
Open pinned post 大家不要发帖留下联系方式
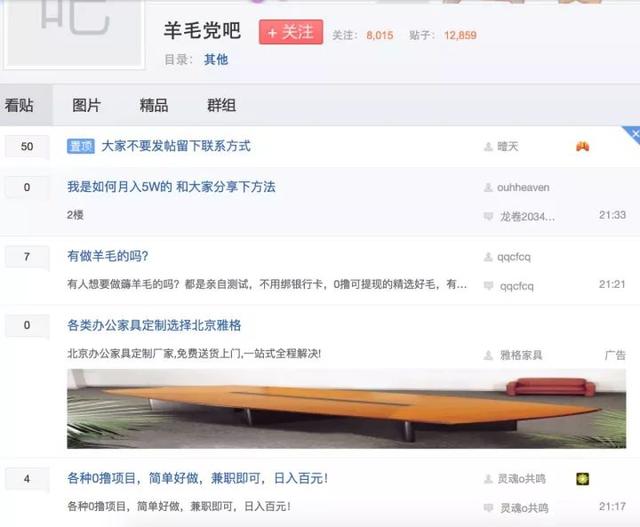[x=176, y=146]
